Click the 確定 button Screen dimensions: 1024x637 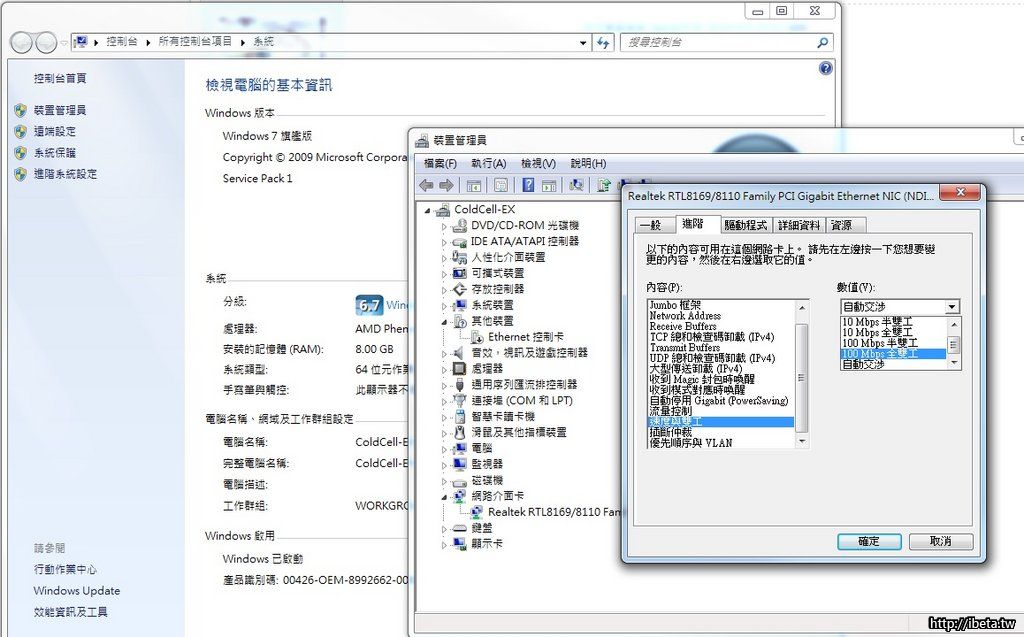(x=868, y=541)
